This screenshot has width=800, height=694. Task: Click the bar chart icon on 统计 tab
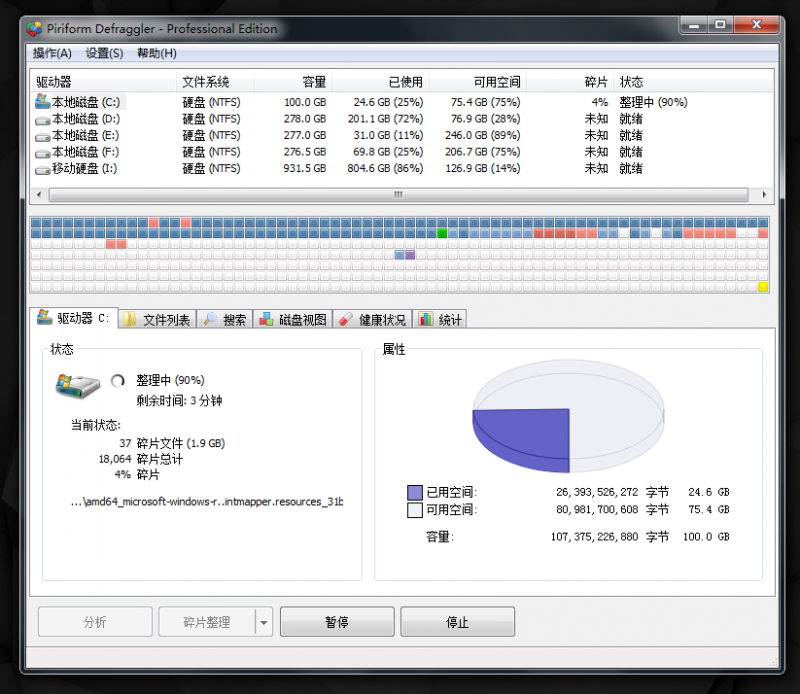click(x=426, y=319)
